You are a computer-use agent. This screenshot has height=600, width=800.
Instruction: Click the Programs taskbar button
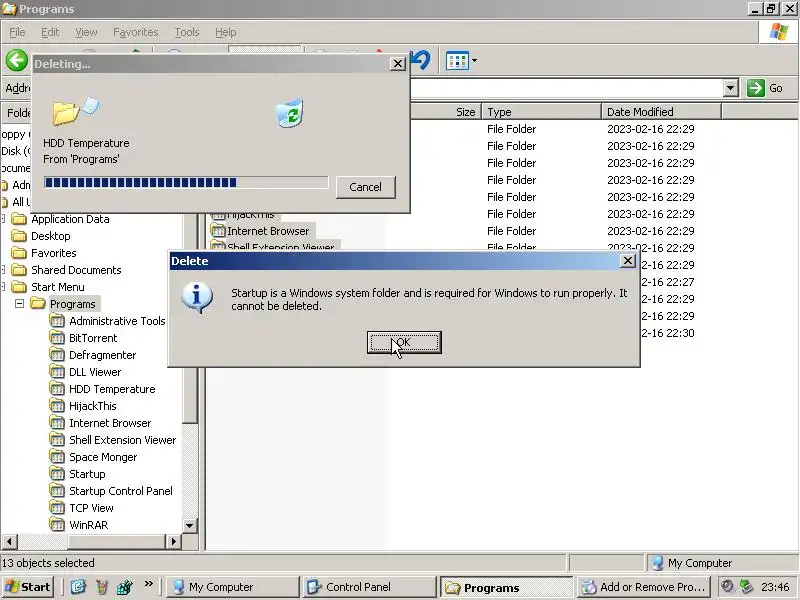[507, 587]
